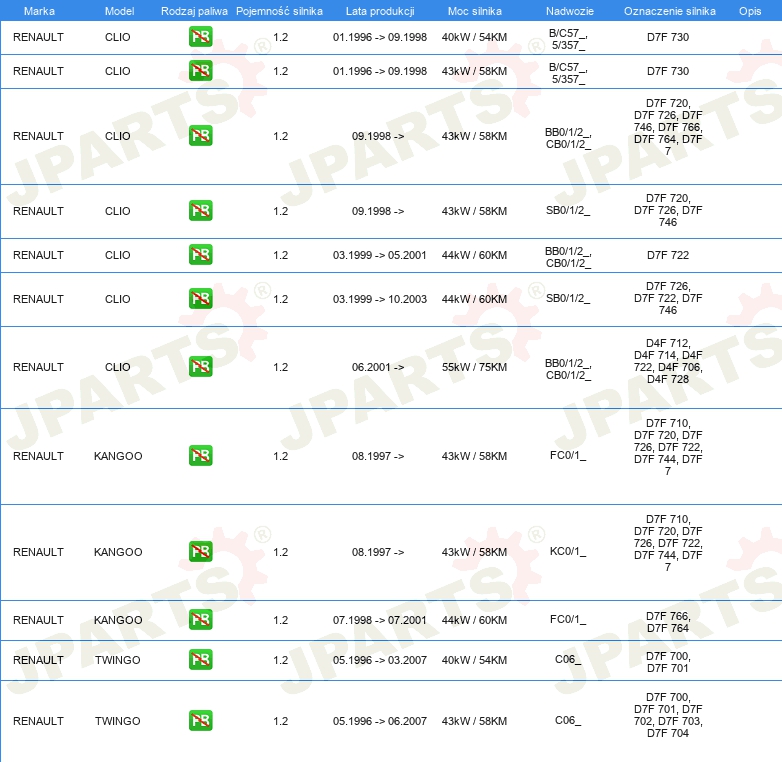
Task: Click the KANGOO model cell in KC0/1_ row
Action: [118, 553]
